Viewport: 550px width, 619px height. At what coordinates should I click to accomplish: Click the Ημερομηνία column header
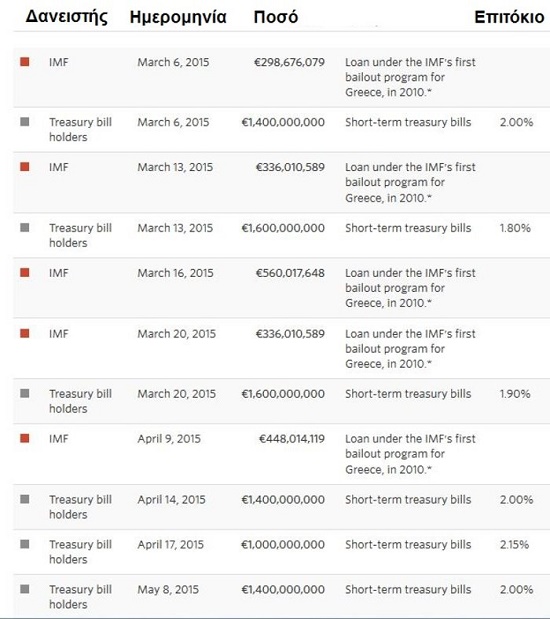click(178, 17)
